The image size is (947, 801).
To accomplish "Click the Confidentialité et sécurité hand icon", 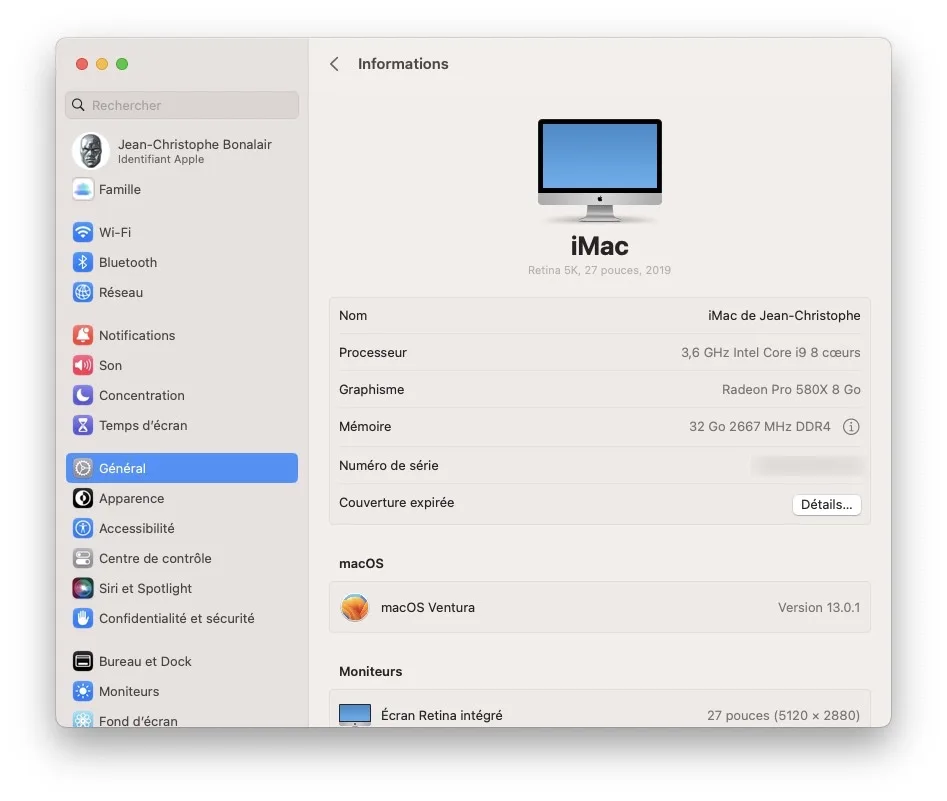I will 83,619.
